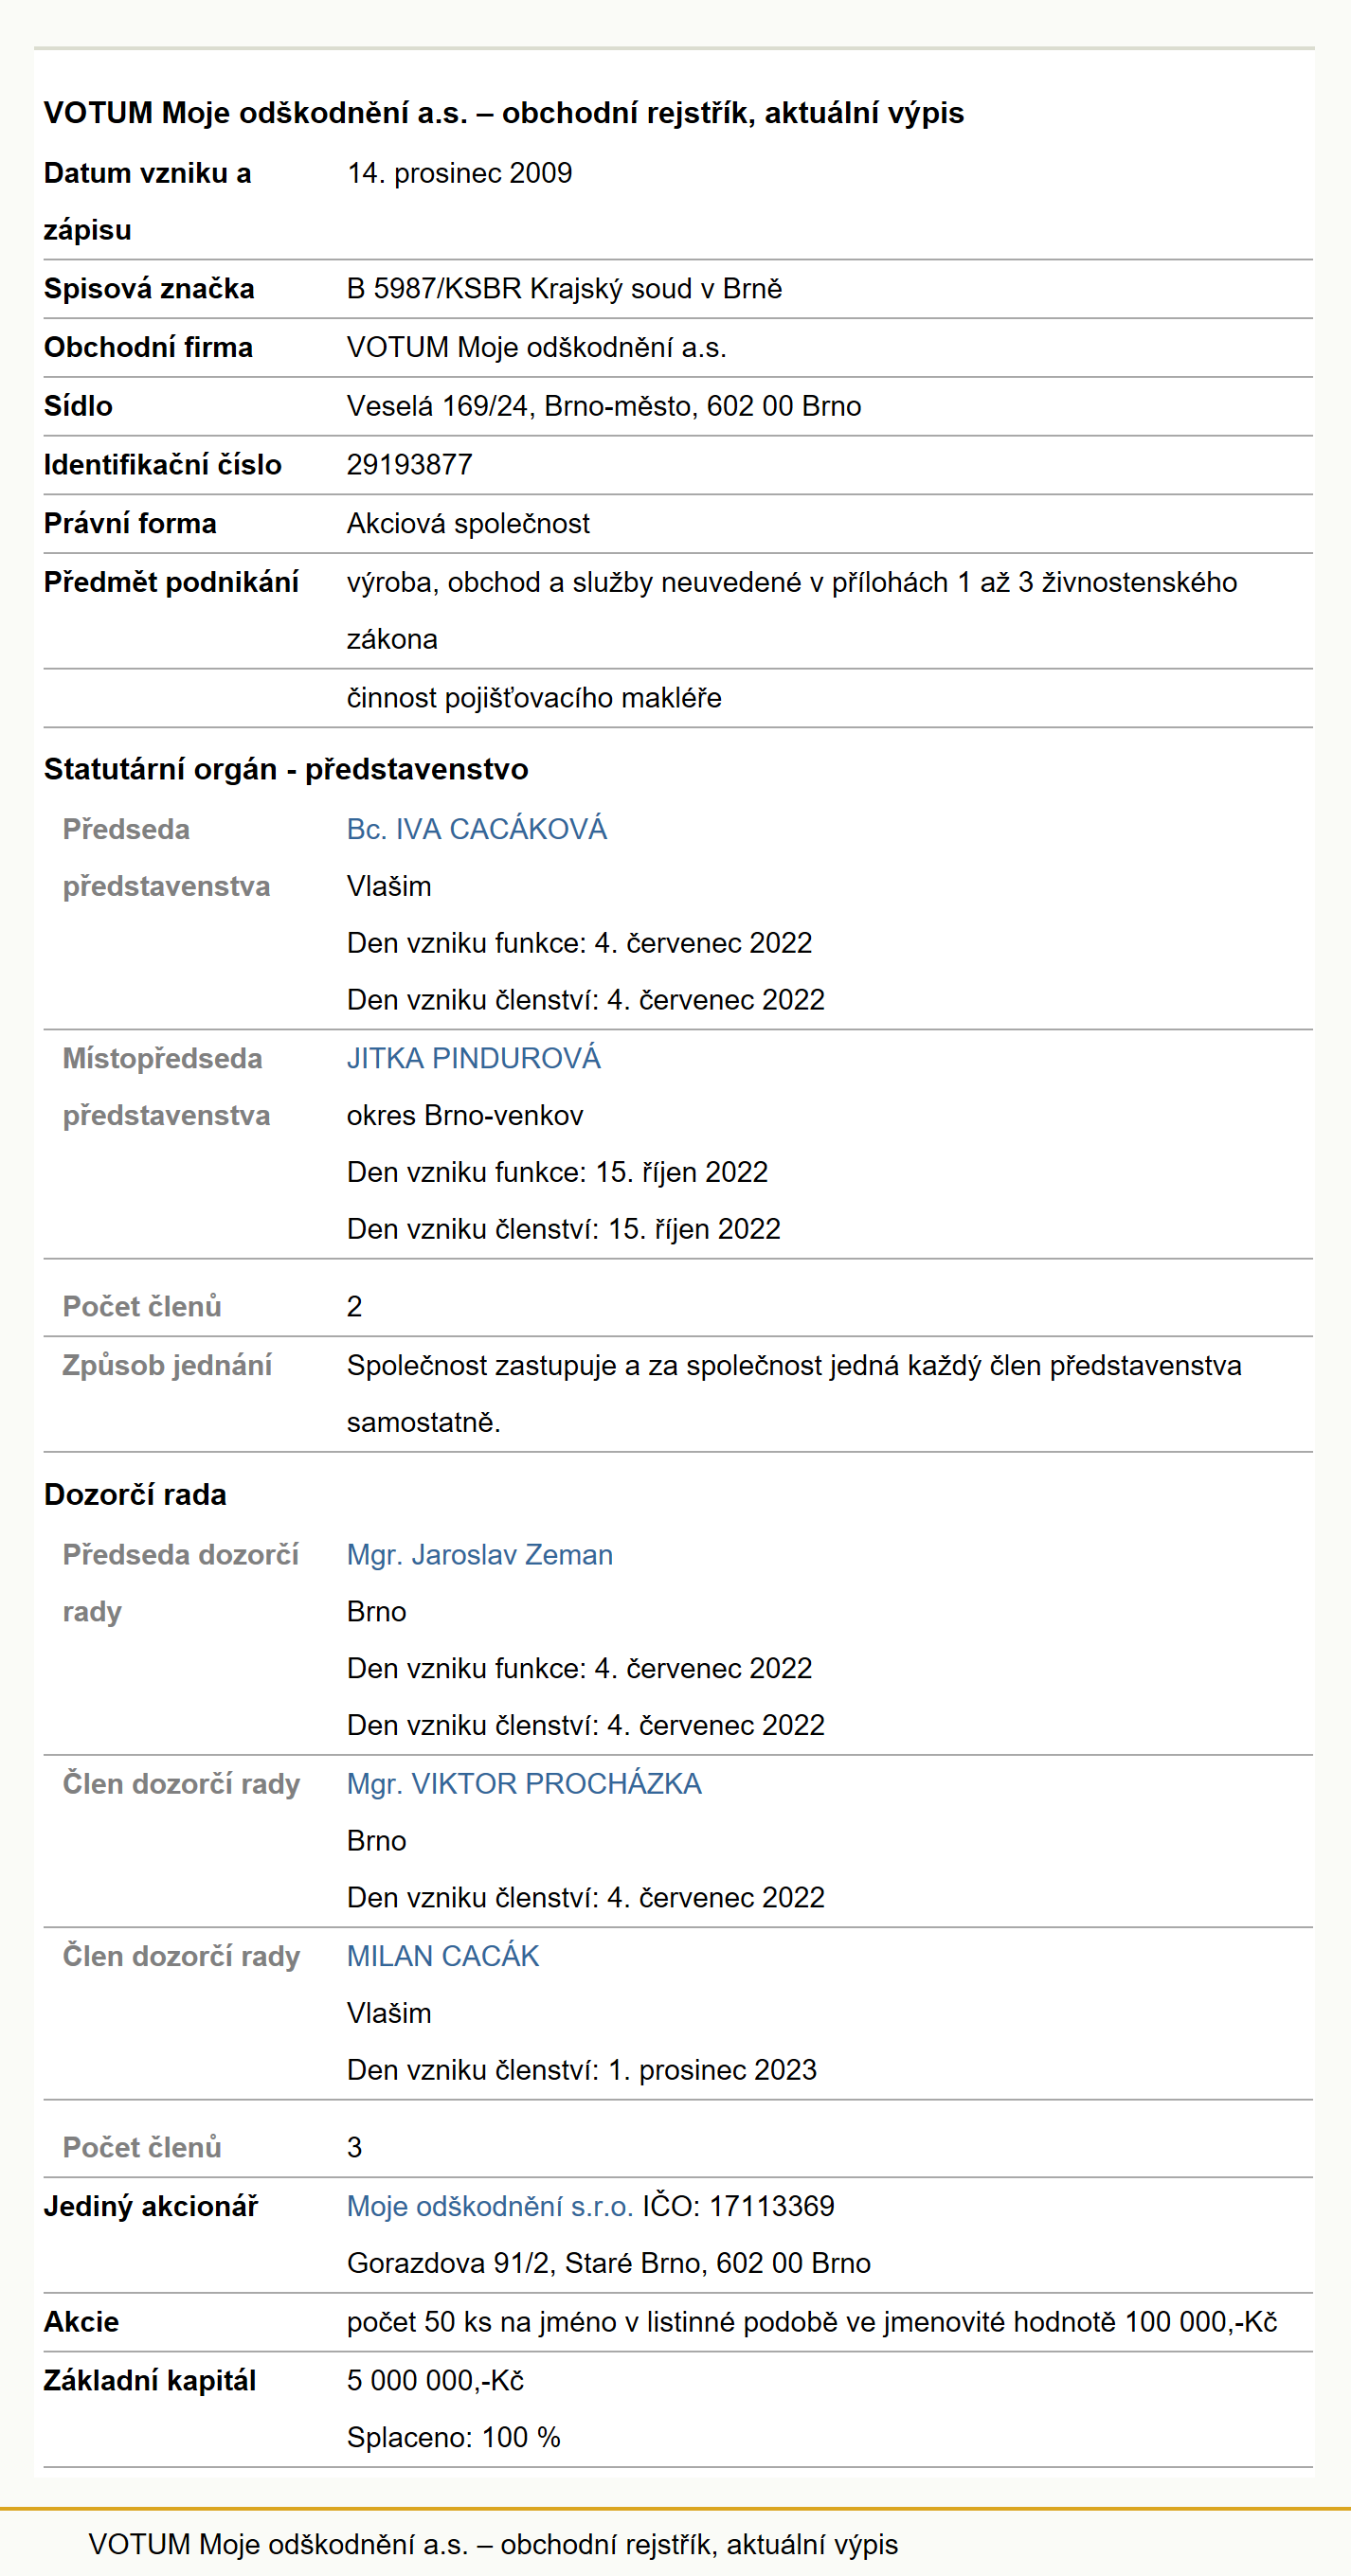Open the JITKA PINDUROVÁ person link
1351x2576 pixels.
pyautogui.click(x=473, y=1058)
